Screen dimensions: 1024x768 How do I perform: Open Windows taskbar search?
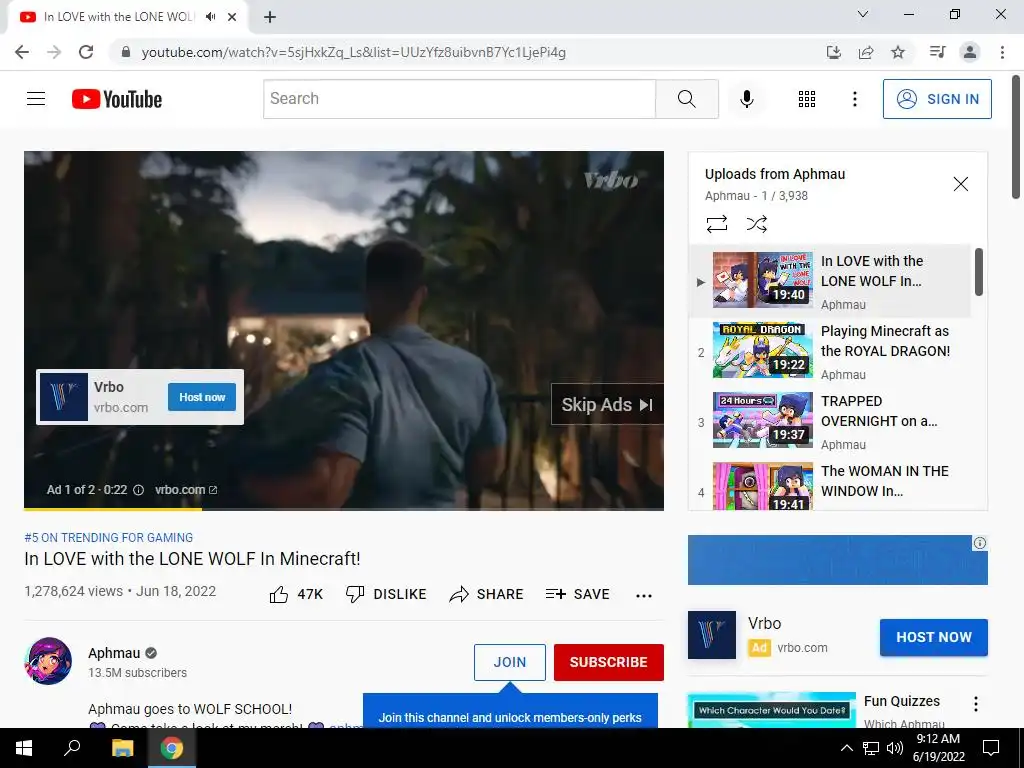tap(72, 748)
